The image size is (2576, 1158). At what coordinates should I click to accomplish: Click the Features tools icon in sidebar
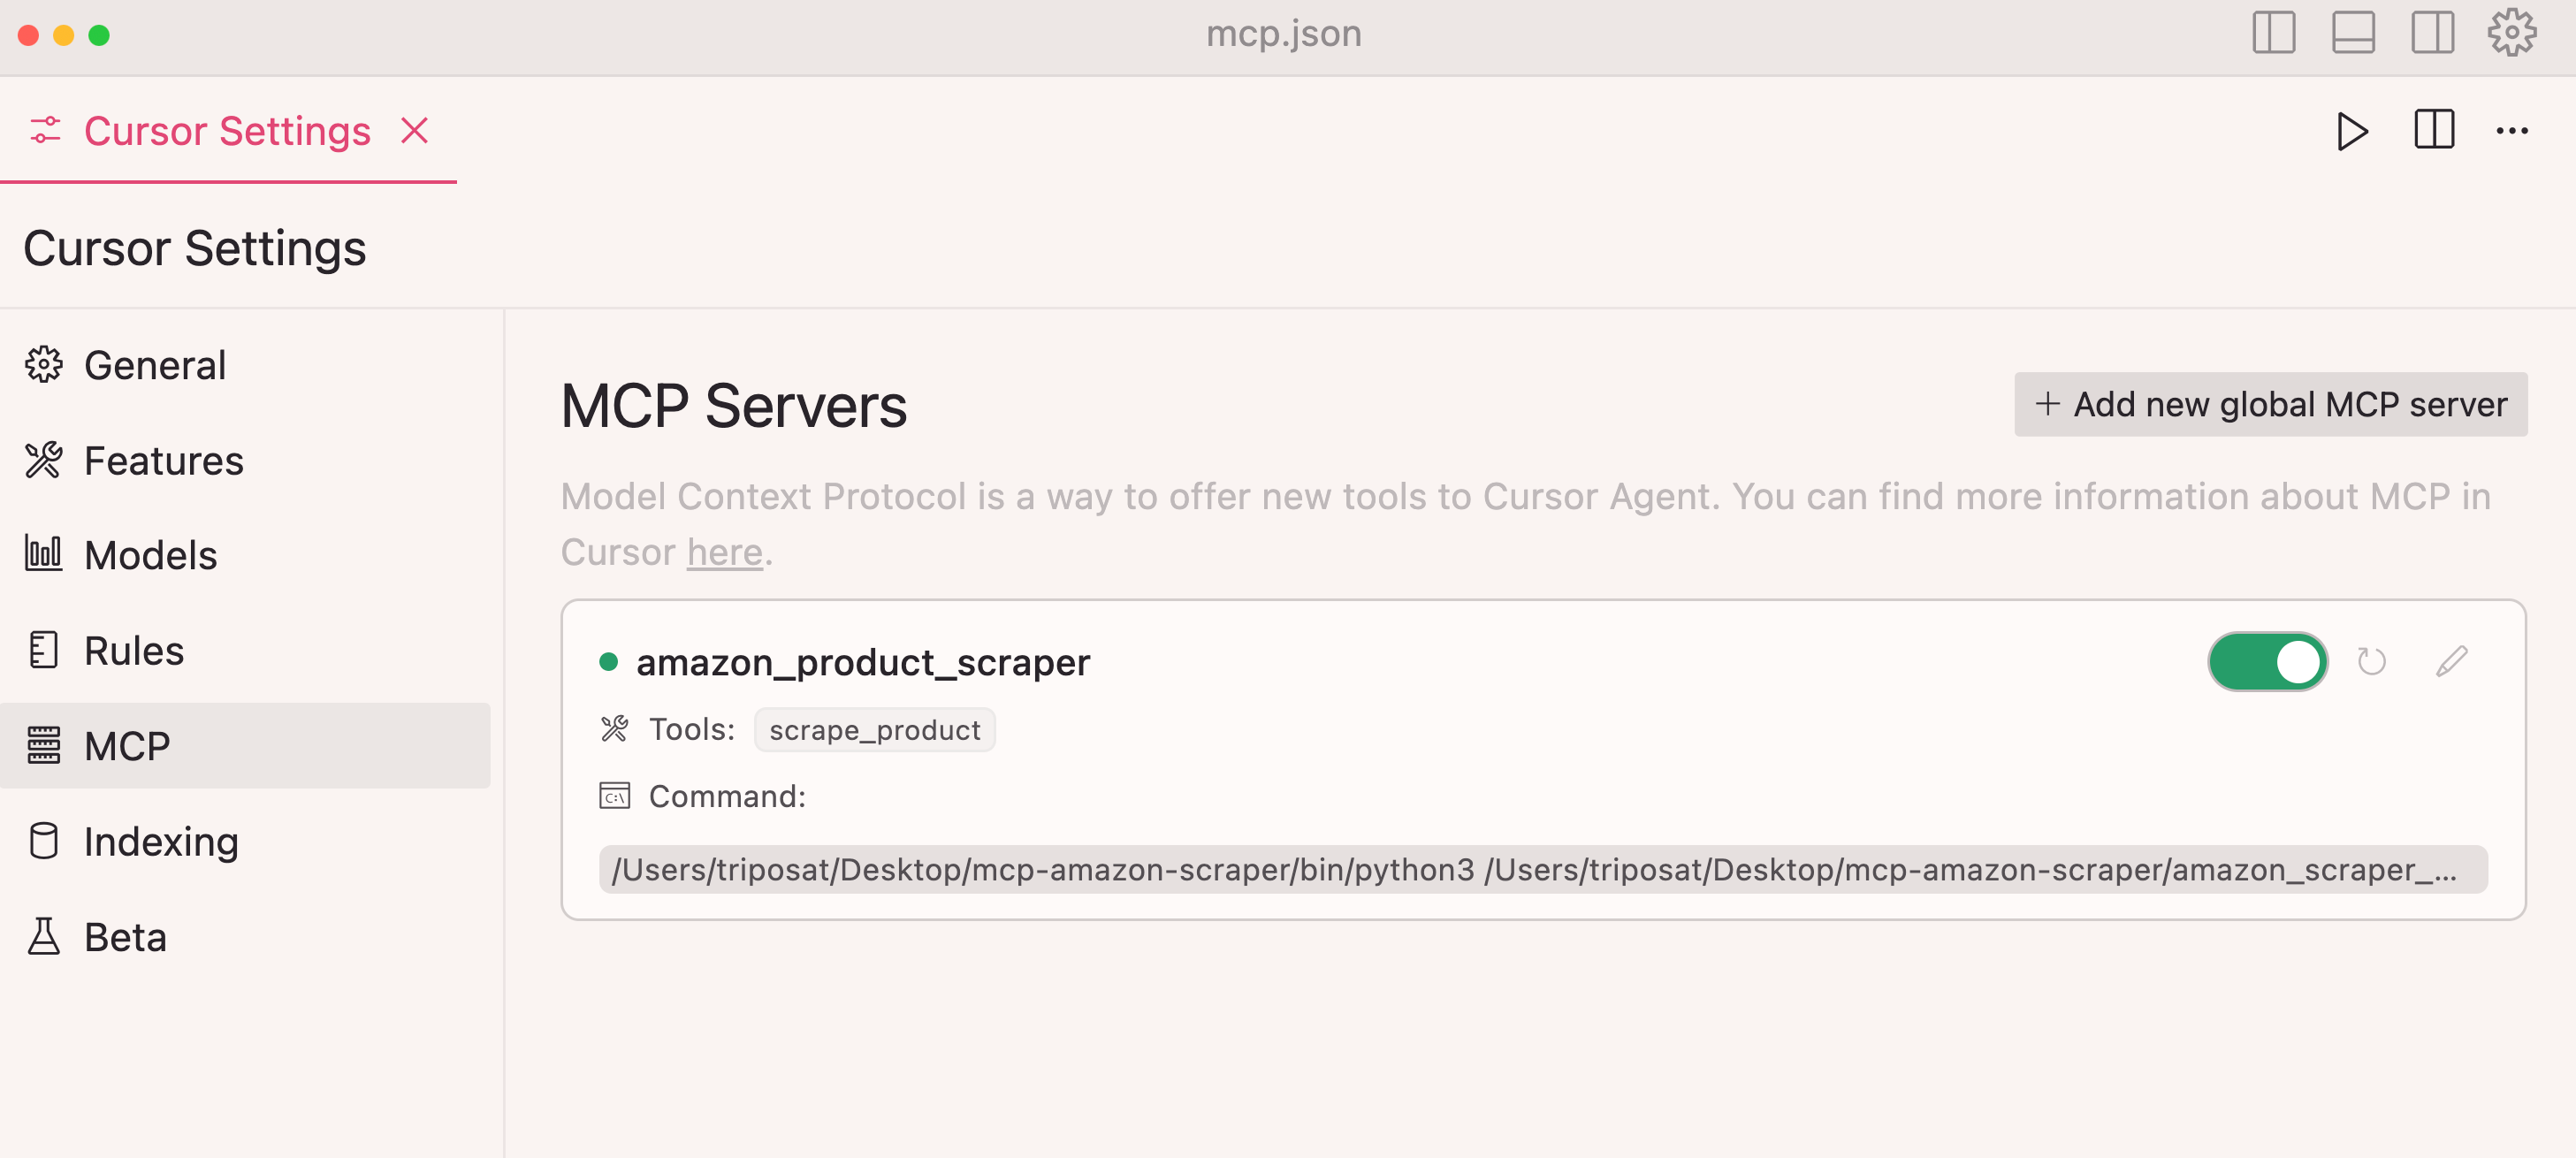click(x=43, y=460)
